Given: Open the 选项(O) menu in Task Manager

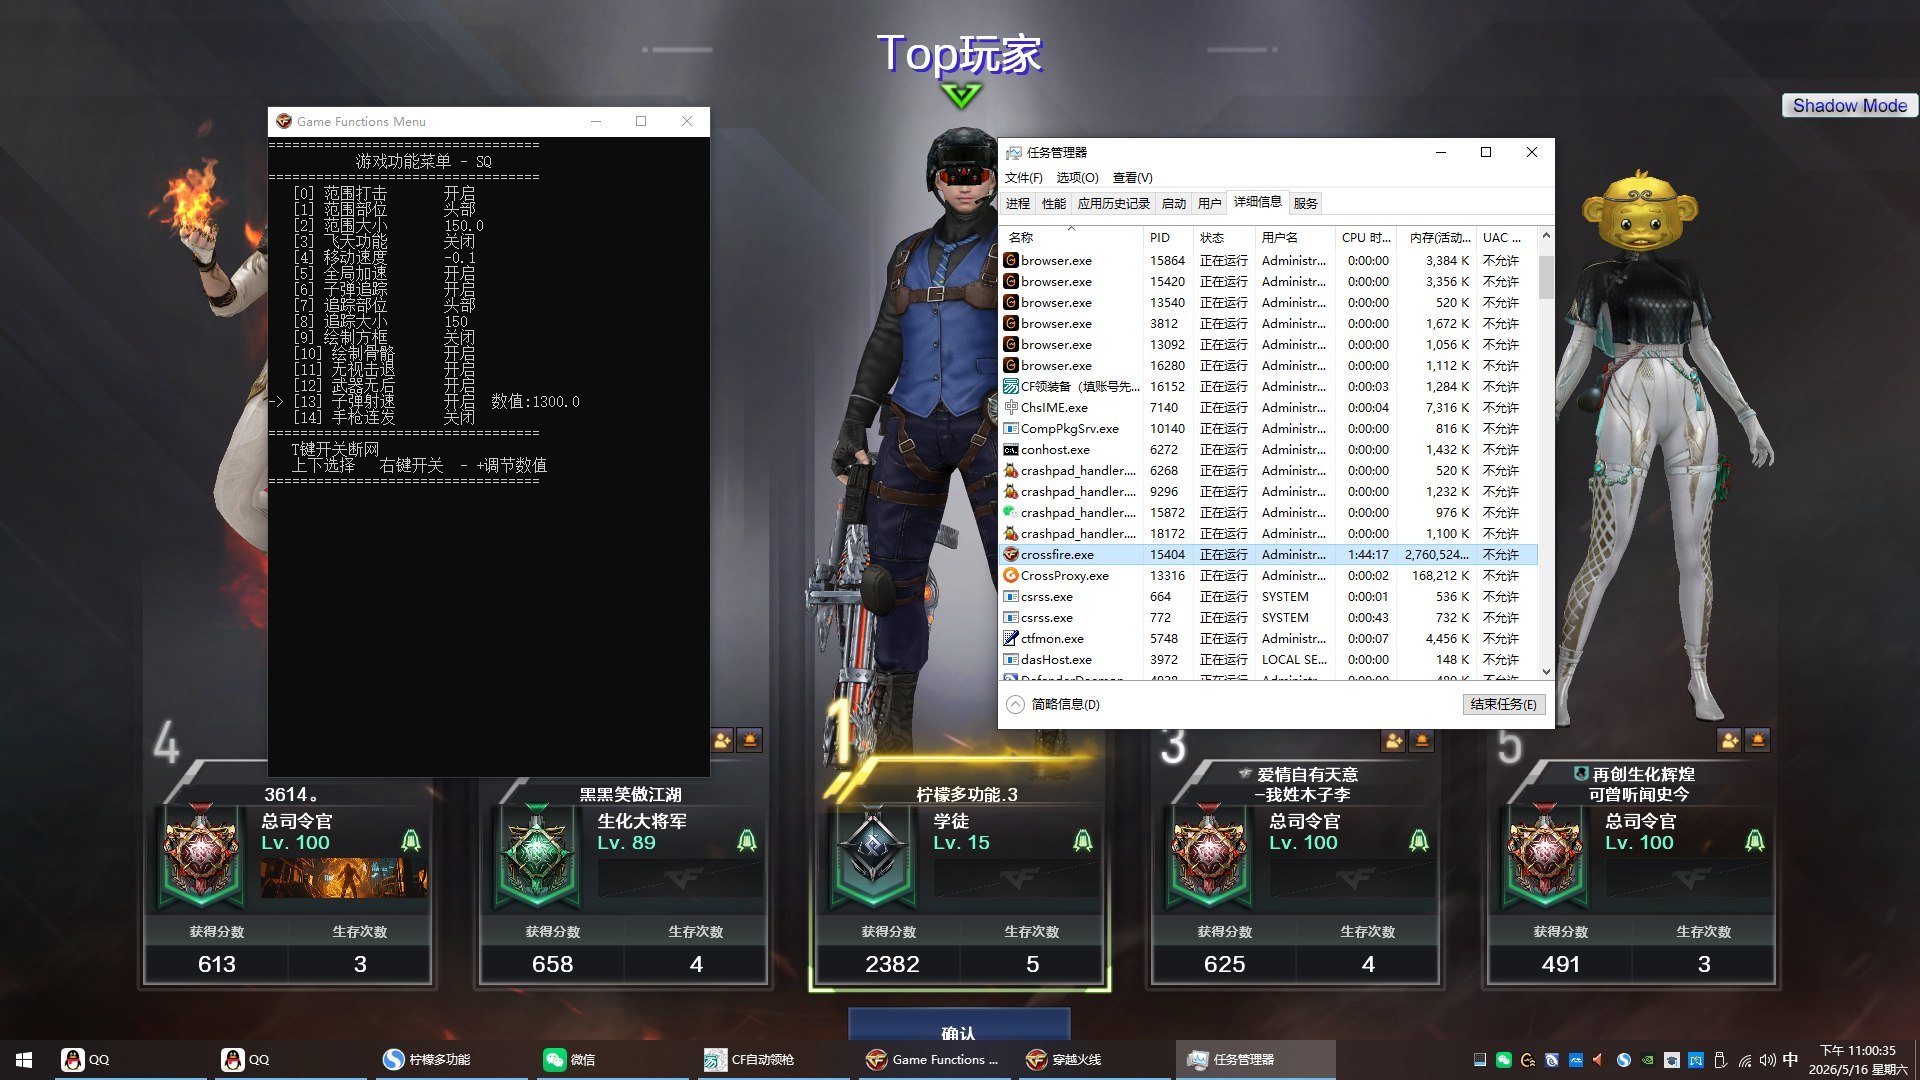Looking at the screenshot, I should pyautogui.click(x=1077, y=177).
